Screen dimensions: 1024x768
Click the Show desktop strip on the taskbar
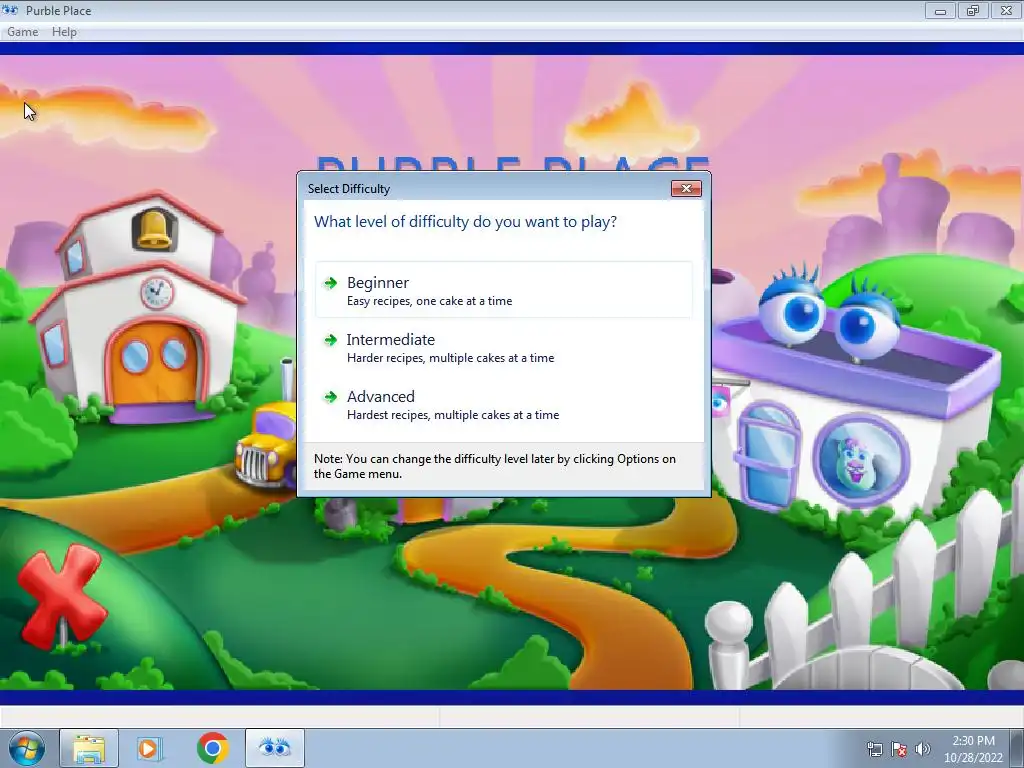pyautogui.click(x=1017, y=748)
